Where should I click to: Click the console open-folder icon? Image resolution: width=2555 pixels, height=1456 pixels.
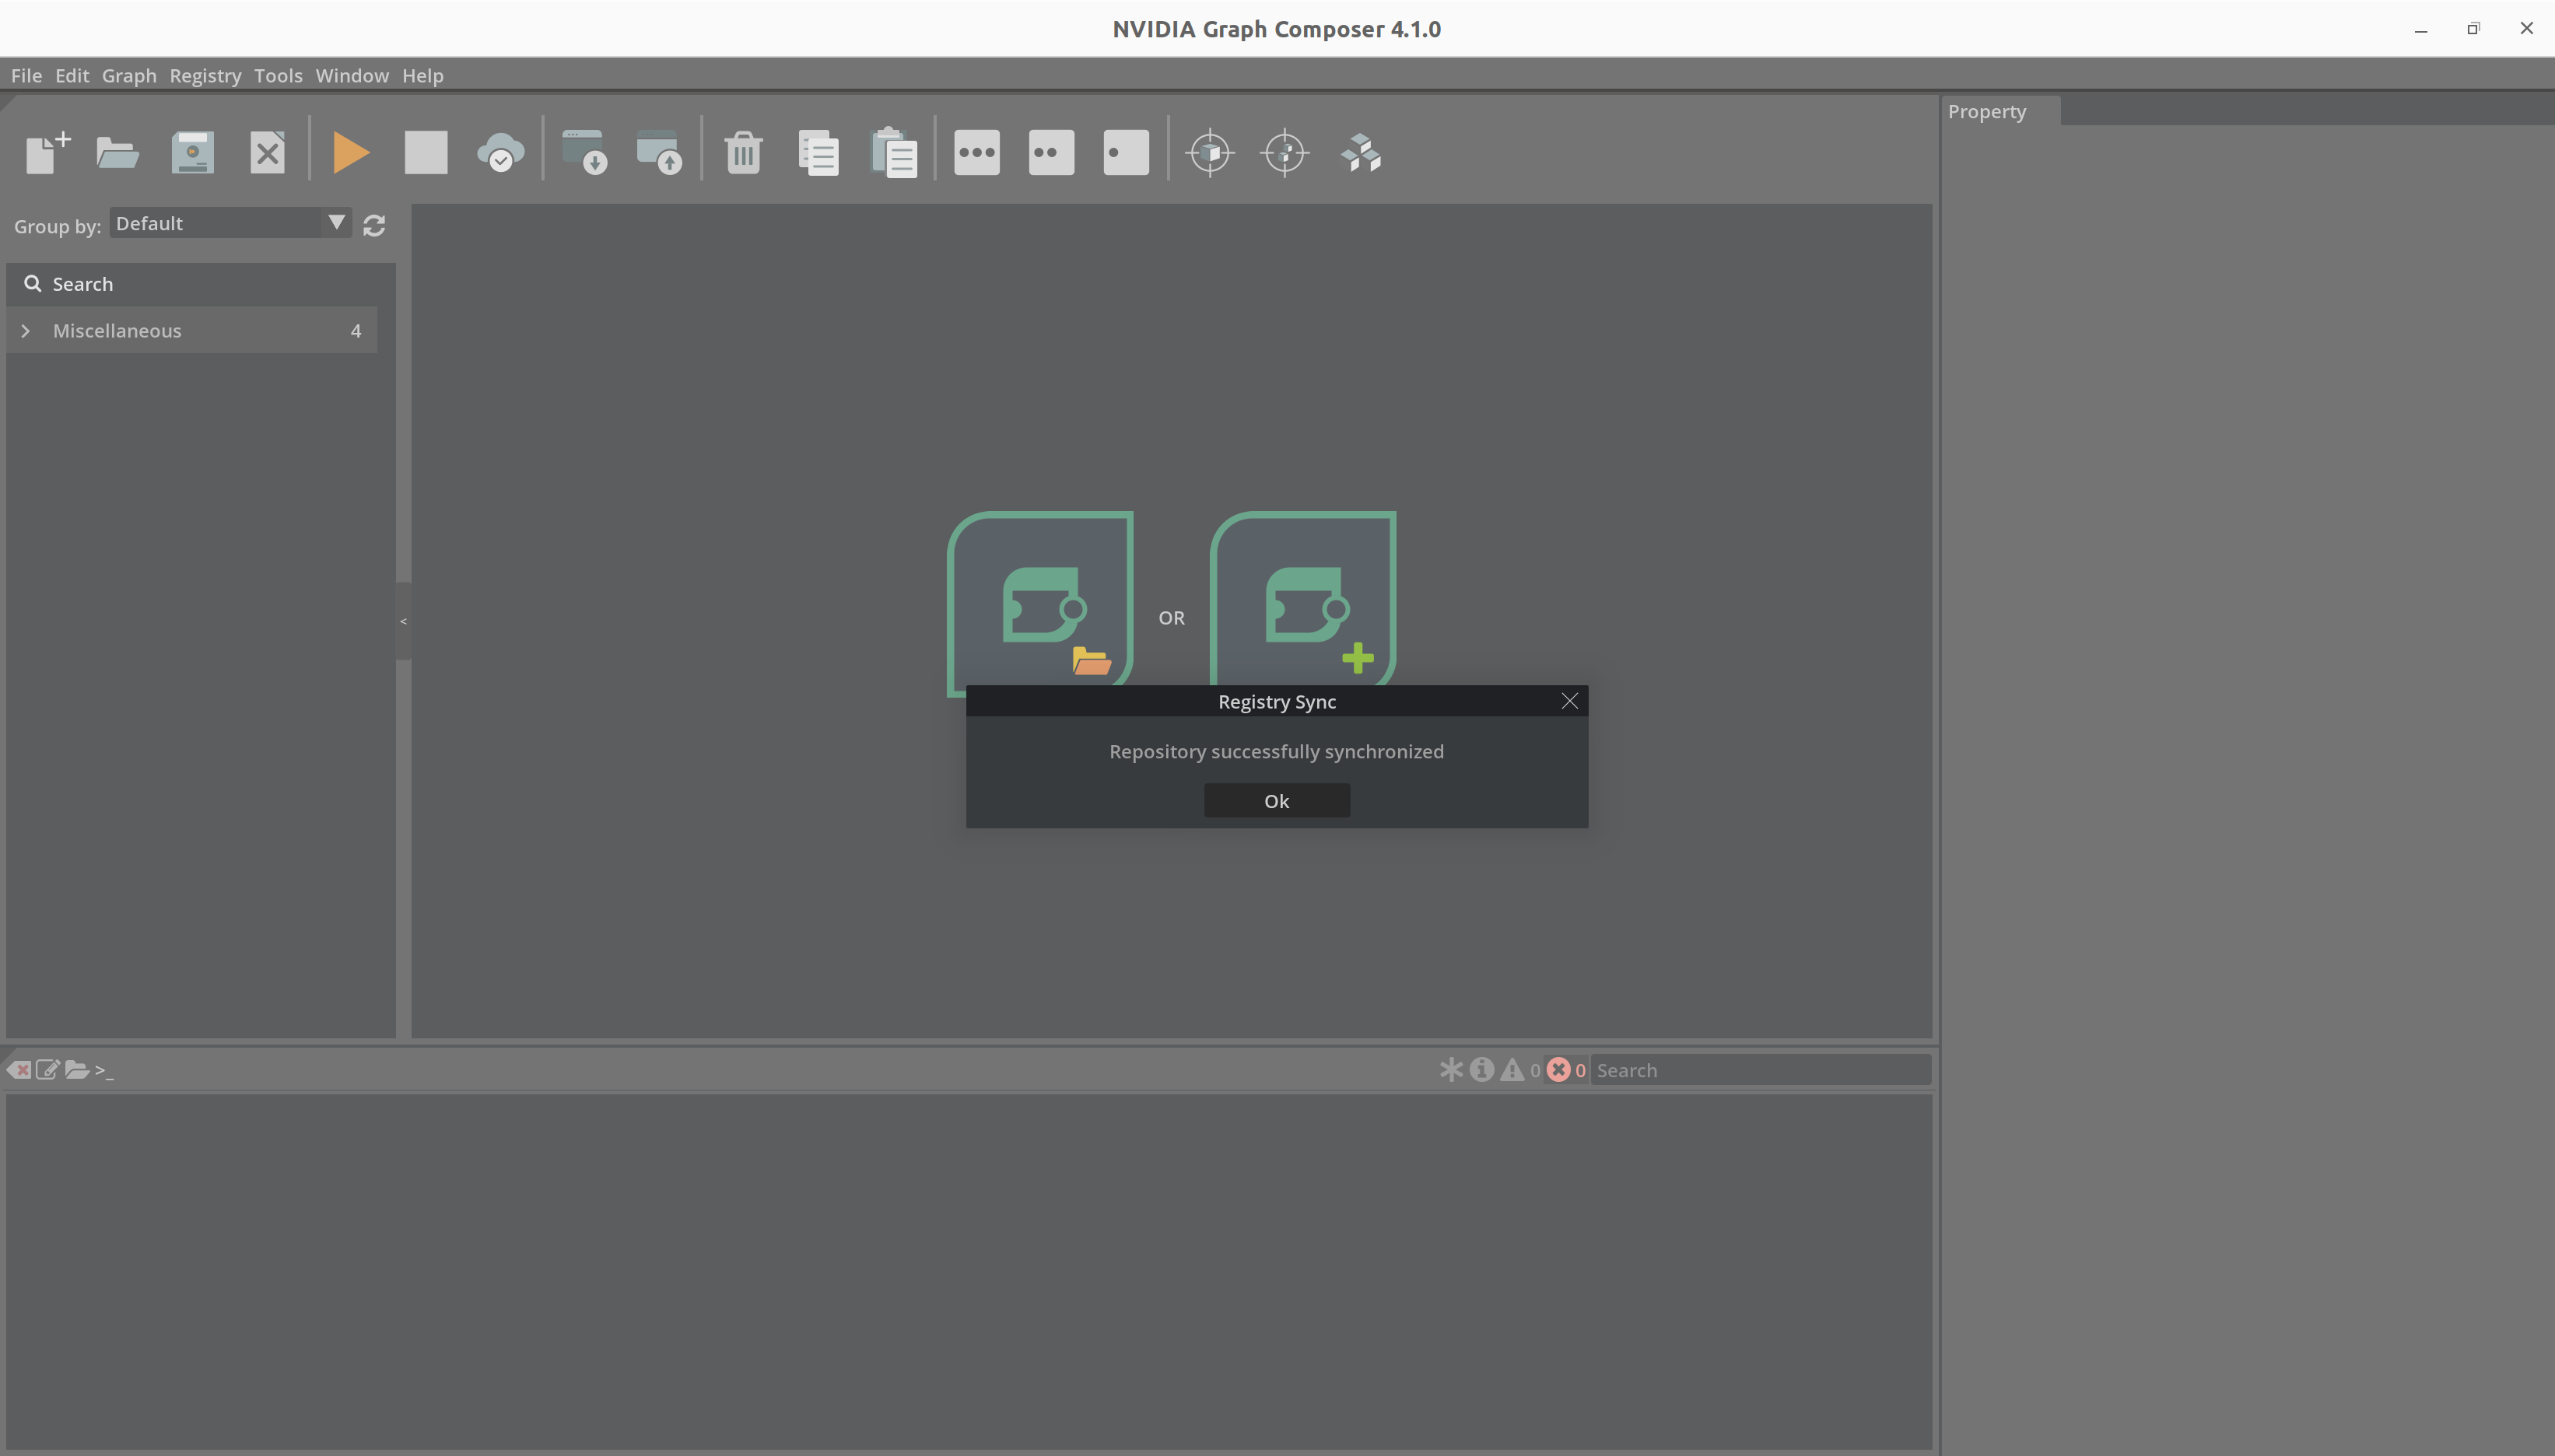pyautogui.click(x=77, y=1069)
